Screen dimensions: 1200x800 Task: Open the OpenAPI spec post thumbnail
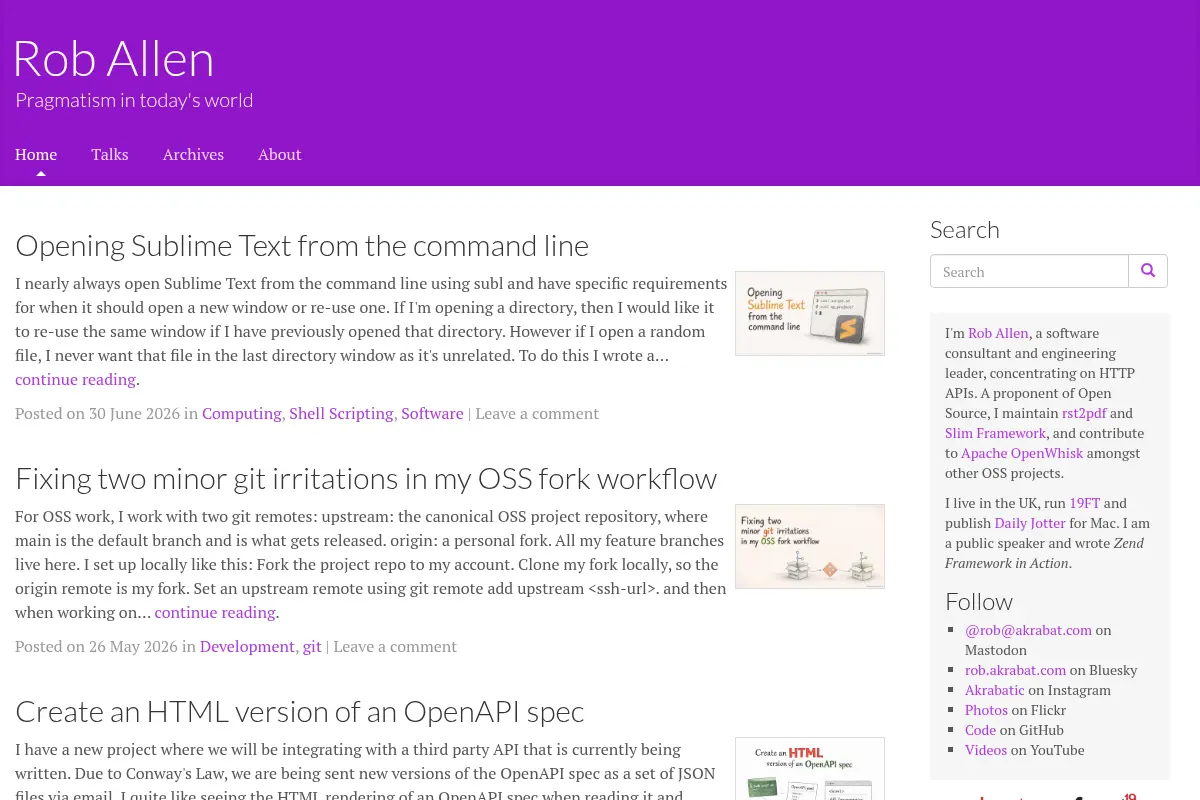[810, 768]
